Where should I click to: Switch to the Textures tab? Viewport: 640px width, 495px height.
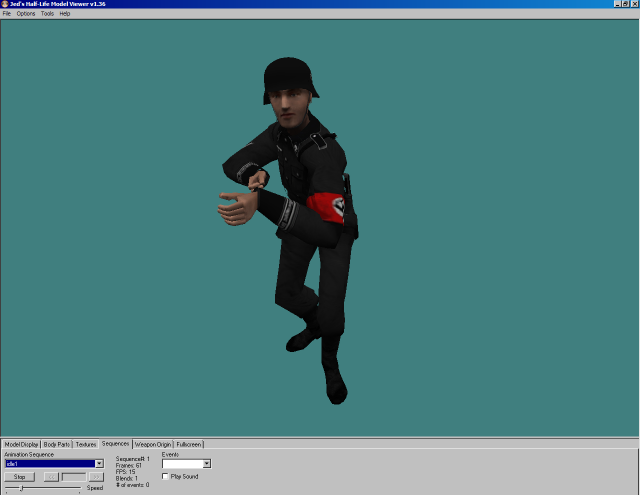pyautogui.click(x=86, y=444)
